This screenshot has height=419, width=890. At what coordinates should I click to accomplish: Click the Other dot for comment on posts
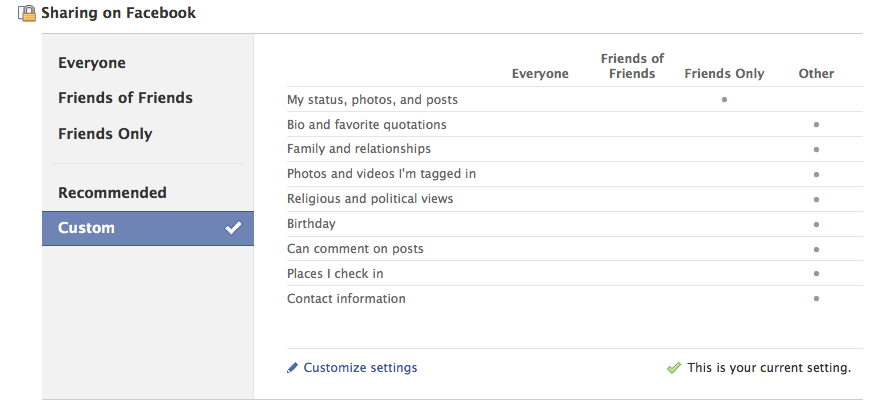coord(816,249)
